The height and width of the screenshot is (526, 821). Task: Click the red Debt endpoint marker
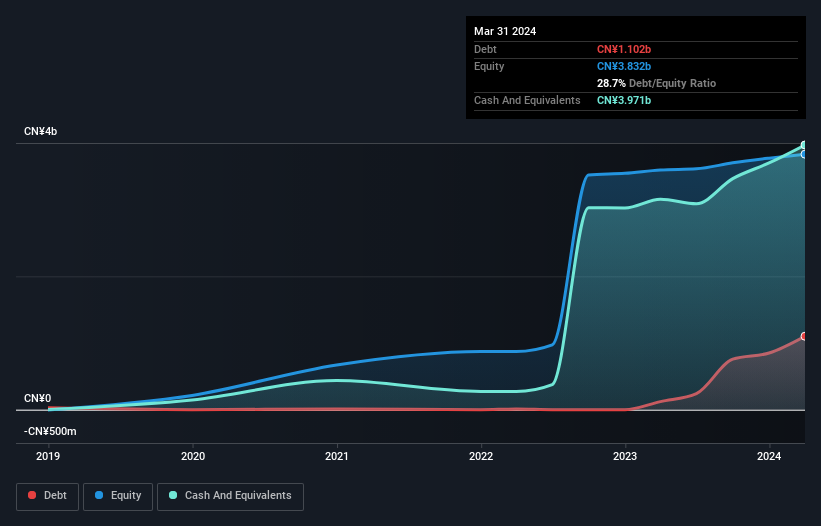pos(804,337)
